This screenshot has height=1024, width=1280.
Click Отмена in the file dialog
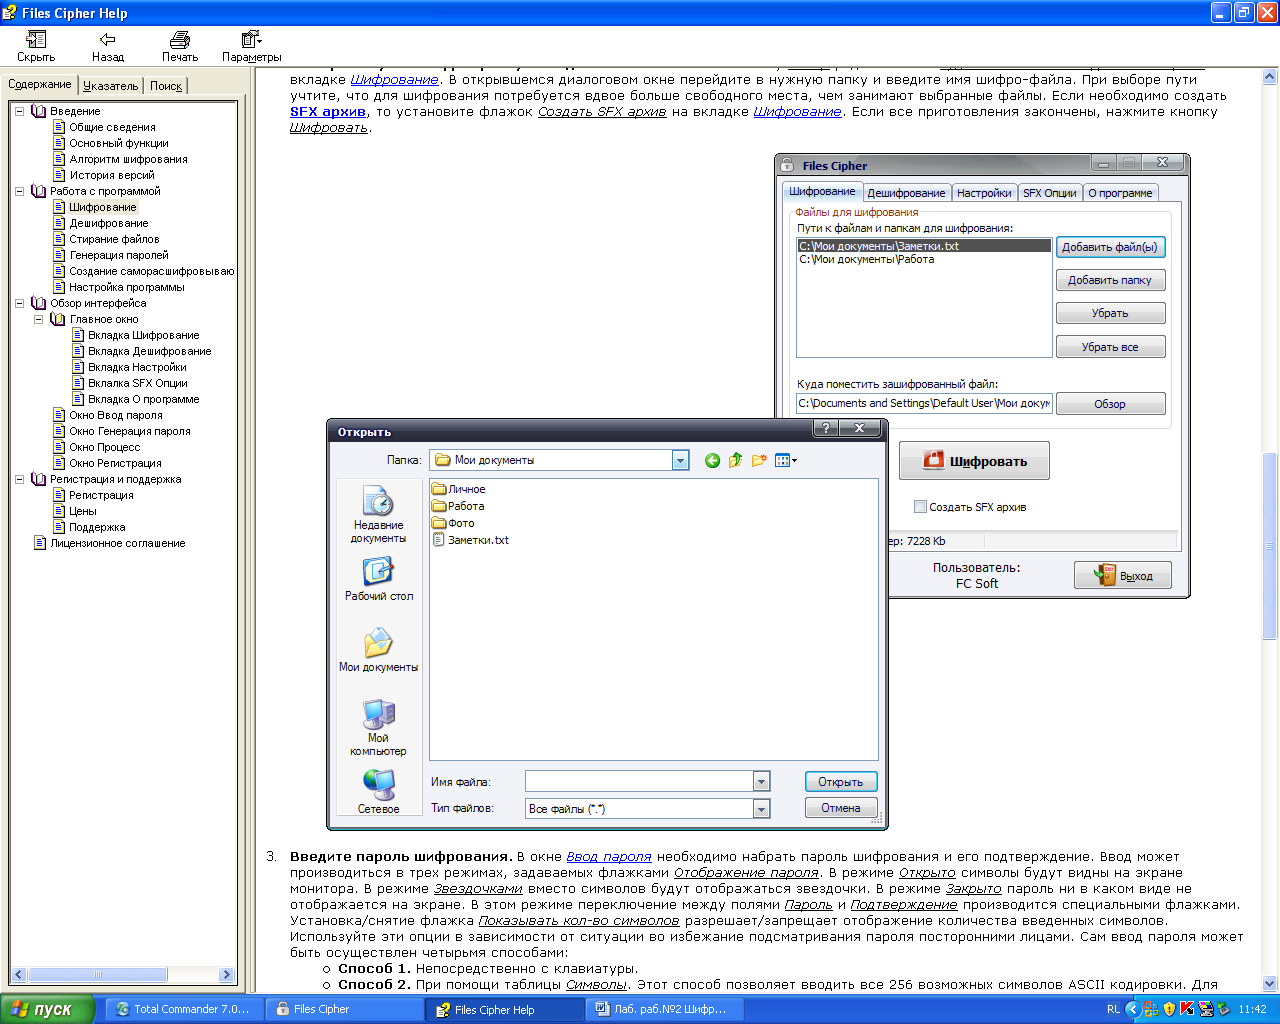pyautogui.click(x=841, y=808)
